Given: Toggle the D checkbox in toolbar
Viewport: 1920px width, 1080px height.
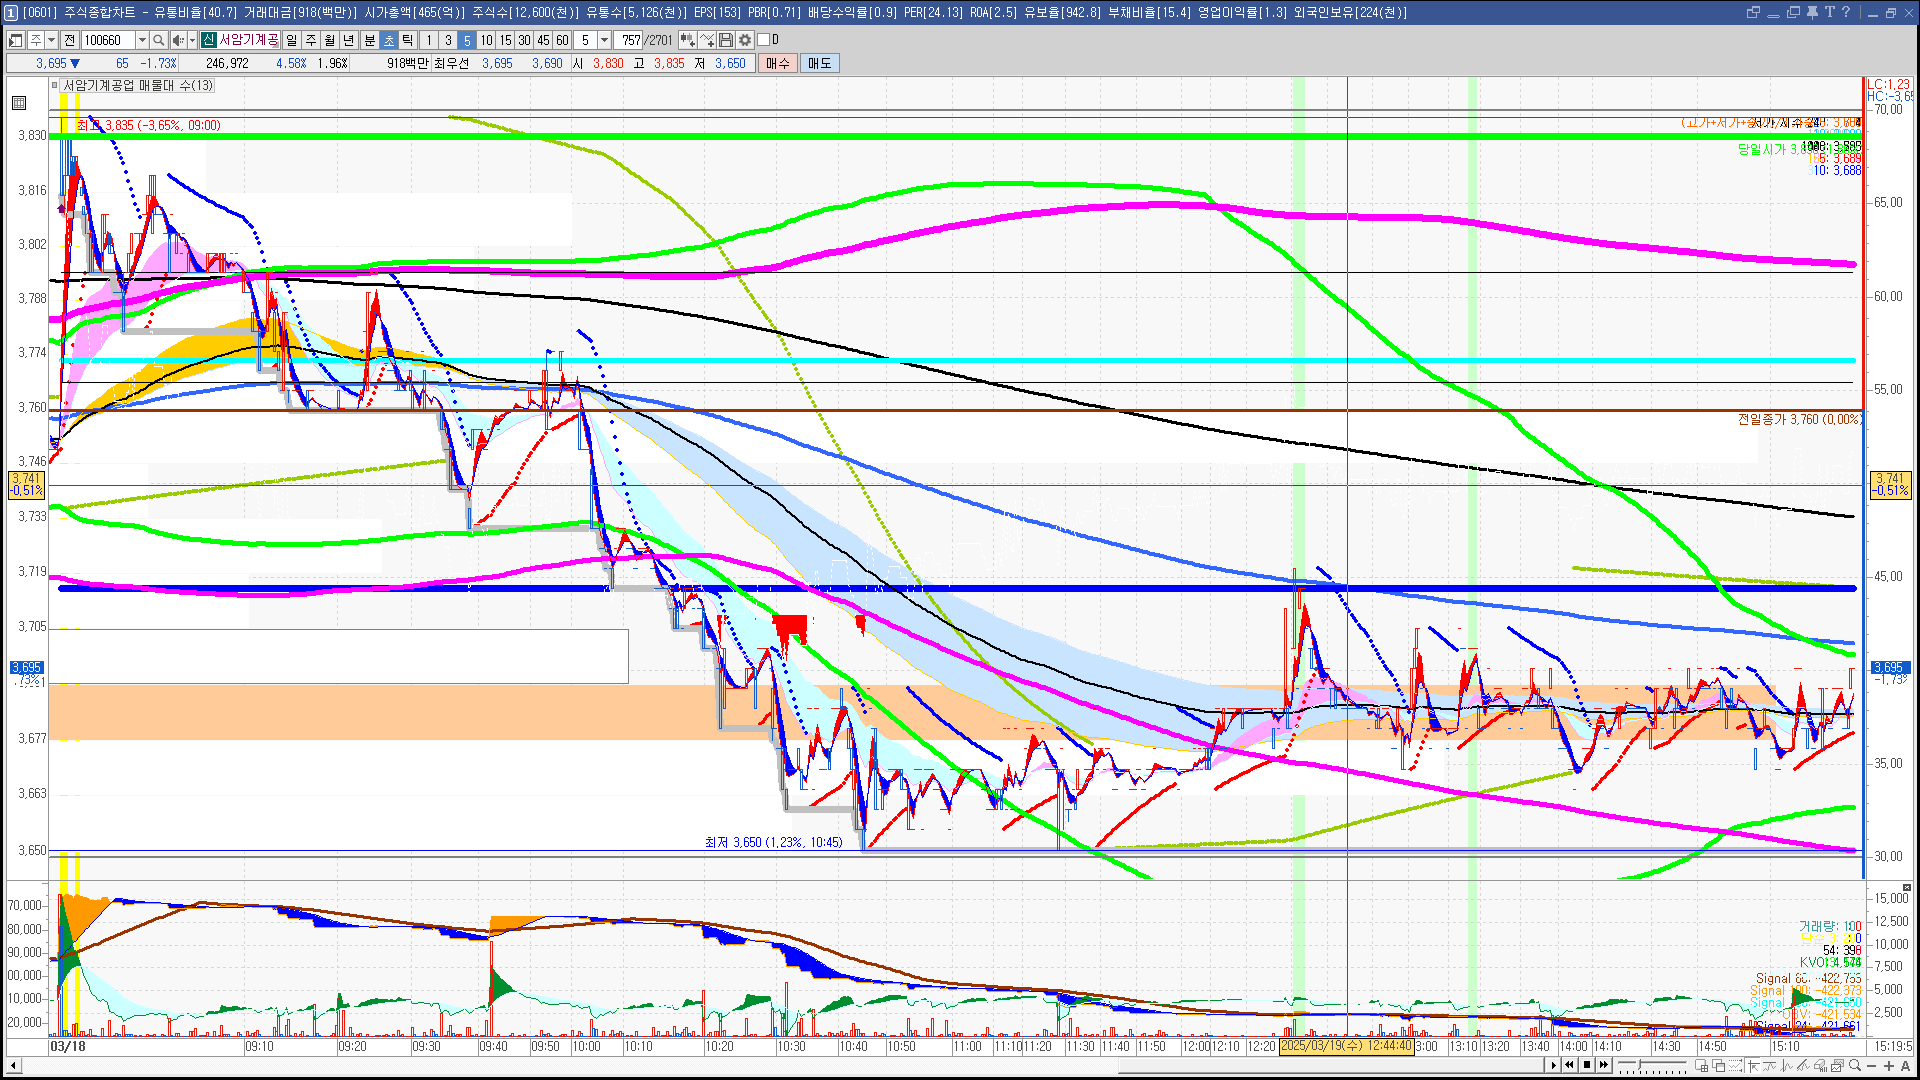Looking at the screenshot, I should coord(764,40).
